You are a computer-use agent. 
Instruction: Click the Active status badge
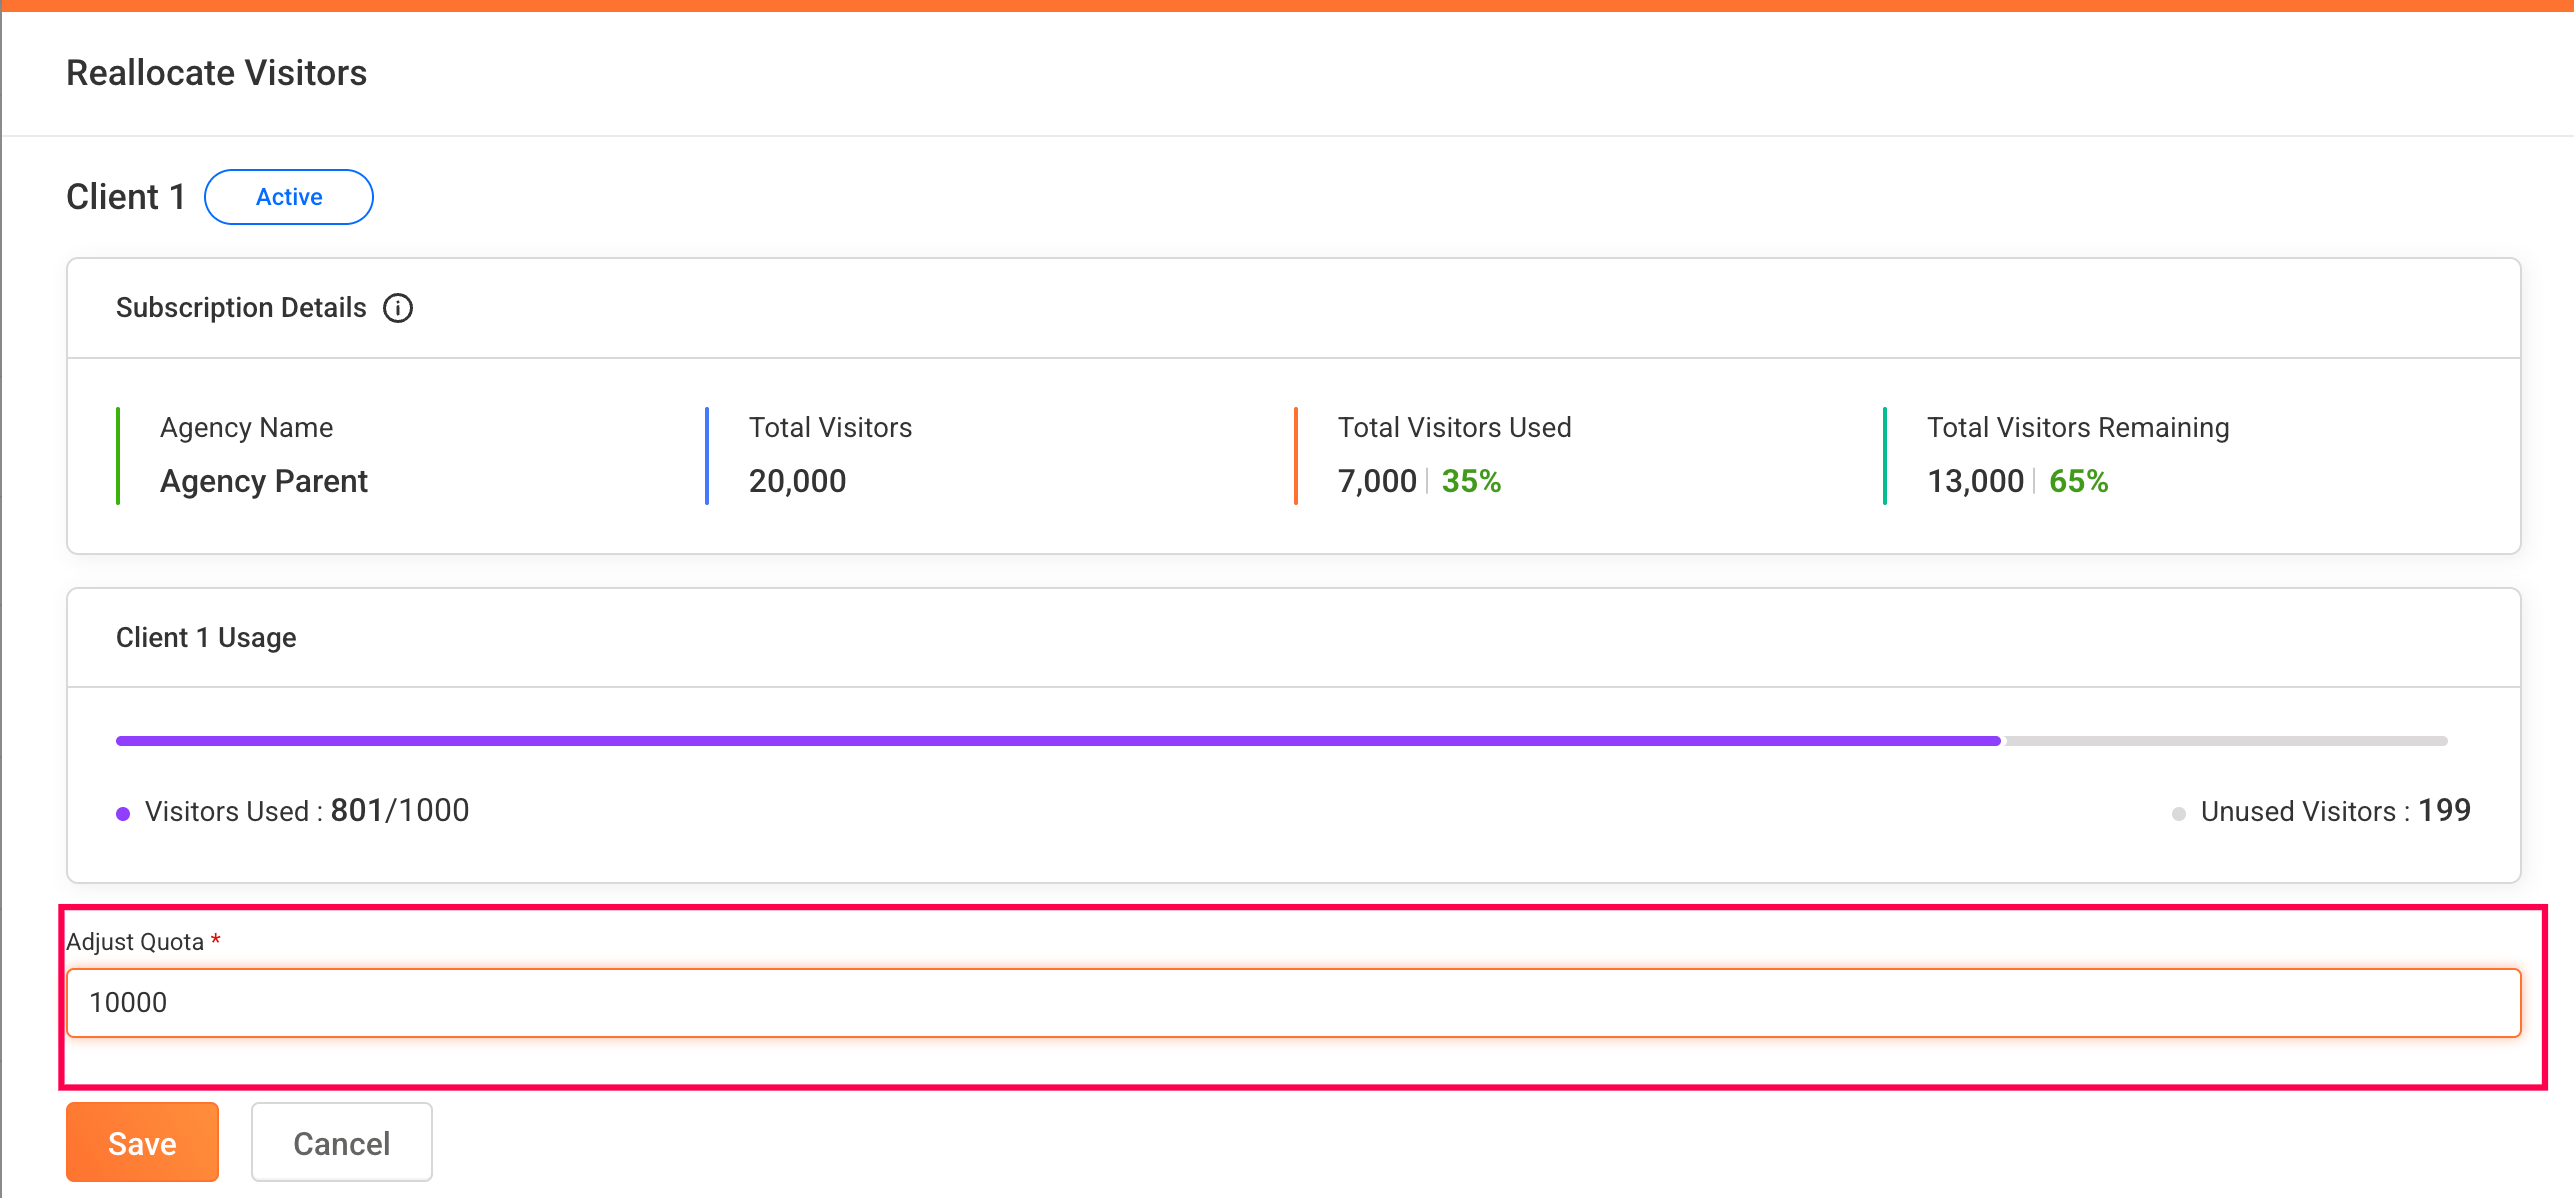288,197
